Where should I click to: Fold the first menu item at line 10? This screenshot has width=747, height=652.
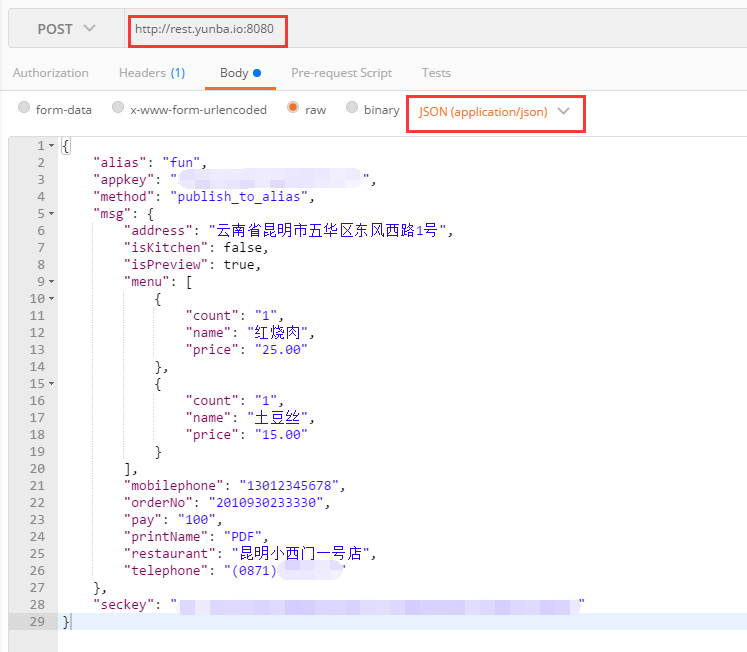pyautogui.click(x=51, y=299)
